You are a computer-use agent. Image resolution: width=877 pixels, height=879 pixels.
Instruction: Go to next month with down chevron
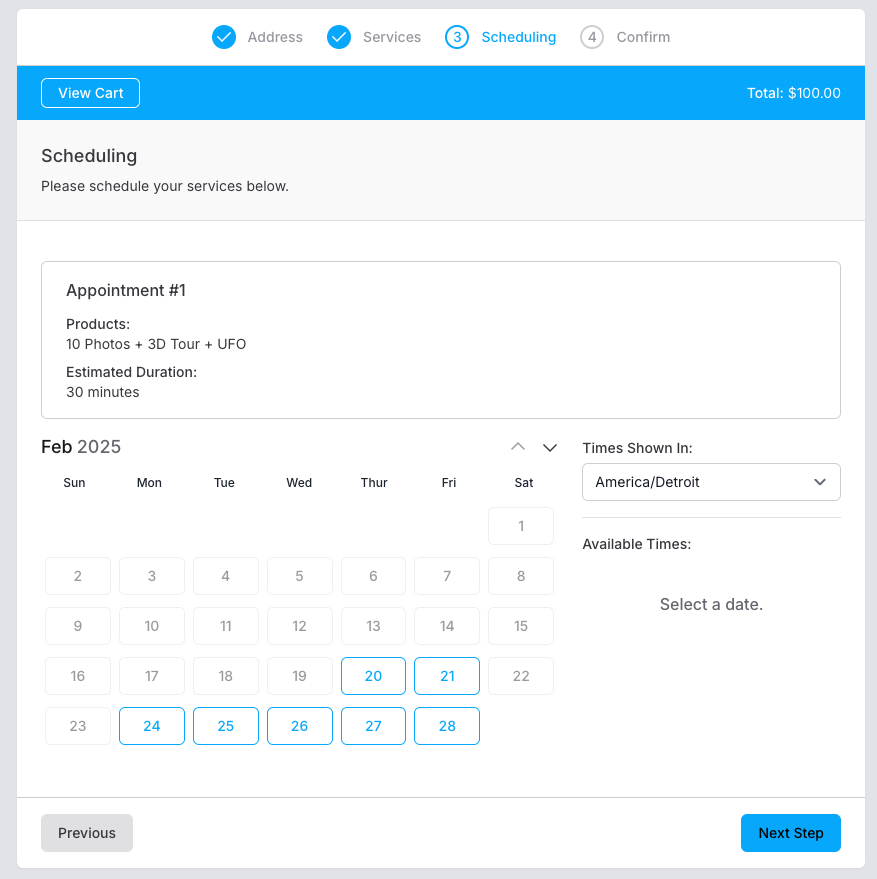[550, 447]
